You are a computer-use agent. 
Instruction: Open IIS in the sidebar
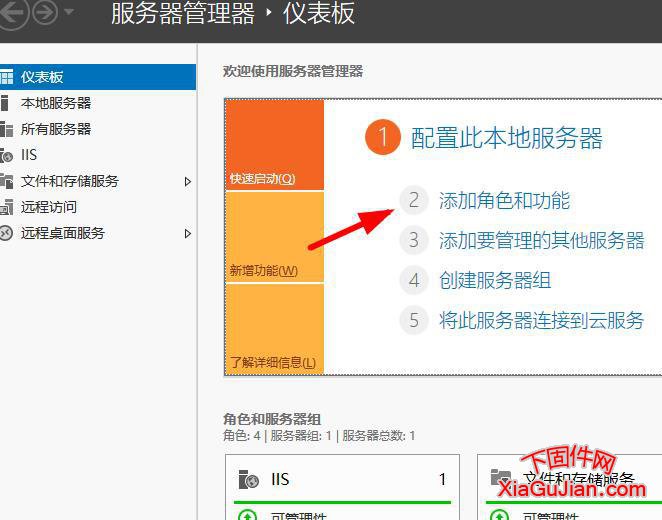click(98, 155)
